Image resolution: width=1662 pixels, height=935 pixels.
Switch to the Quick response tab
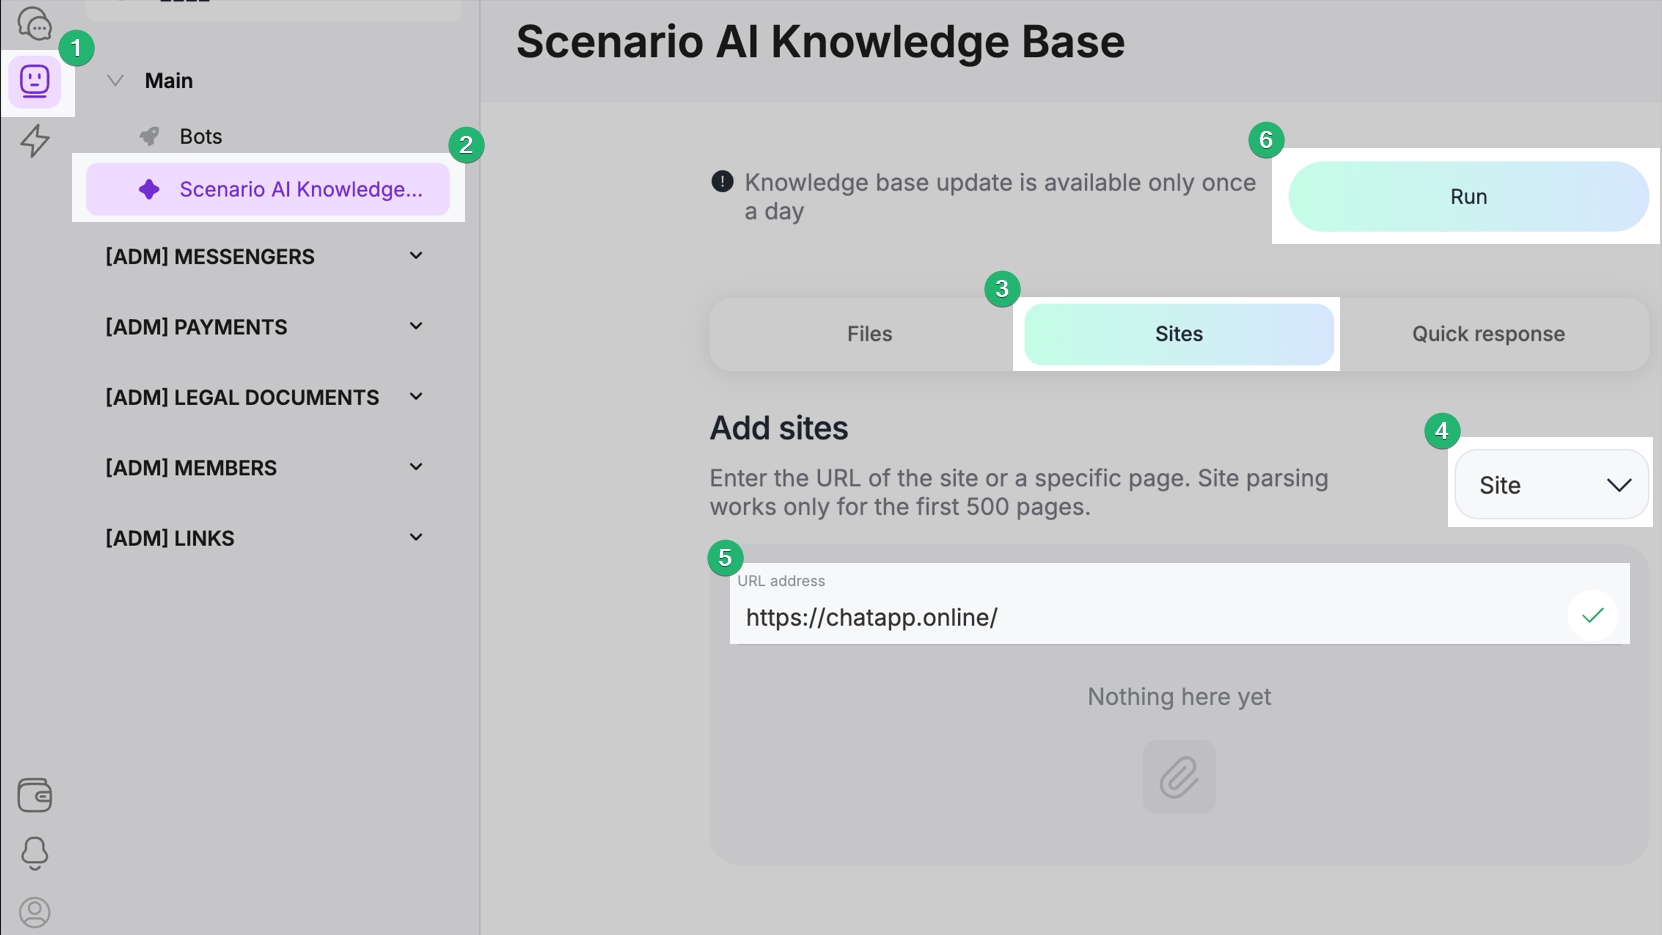pyautogui.click(x=1488, y=334)
